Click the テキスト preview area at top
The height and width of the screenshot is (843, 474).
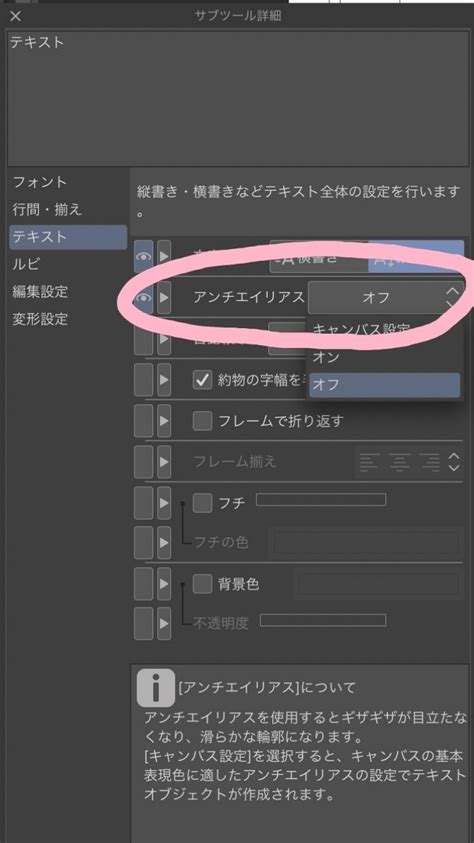[x=237, y=98]
